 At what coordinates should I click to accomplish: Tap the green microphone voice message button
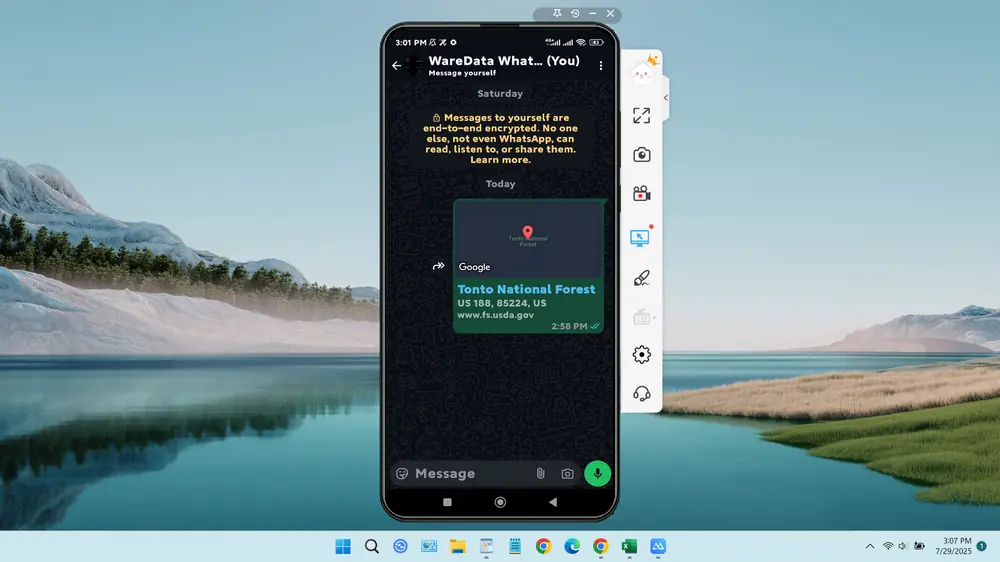click(x=598, y=473)
